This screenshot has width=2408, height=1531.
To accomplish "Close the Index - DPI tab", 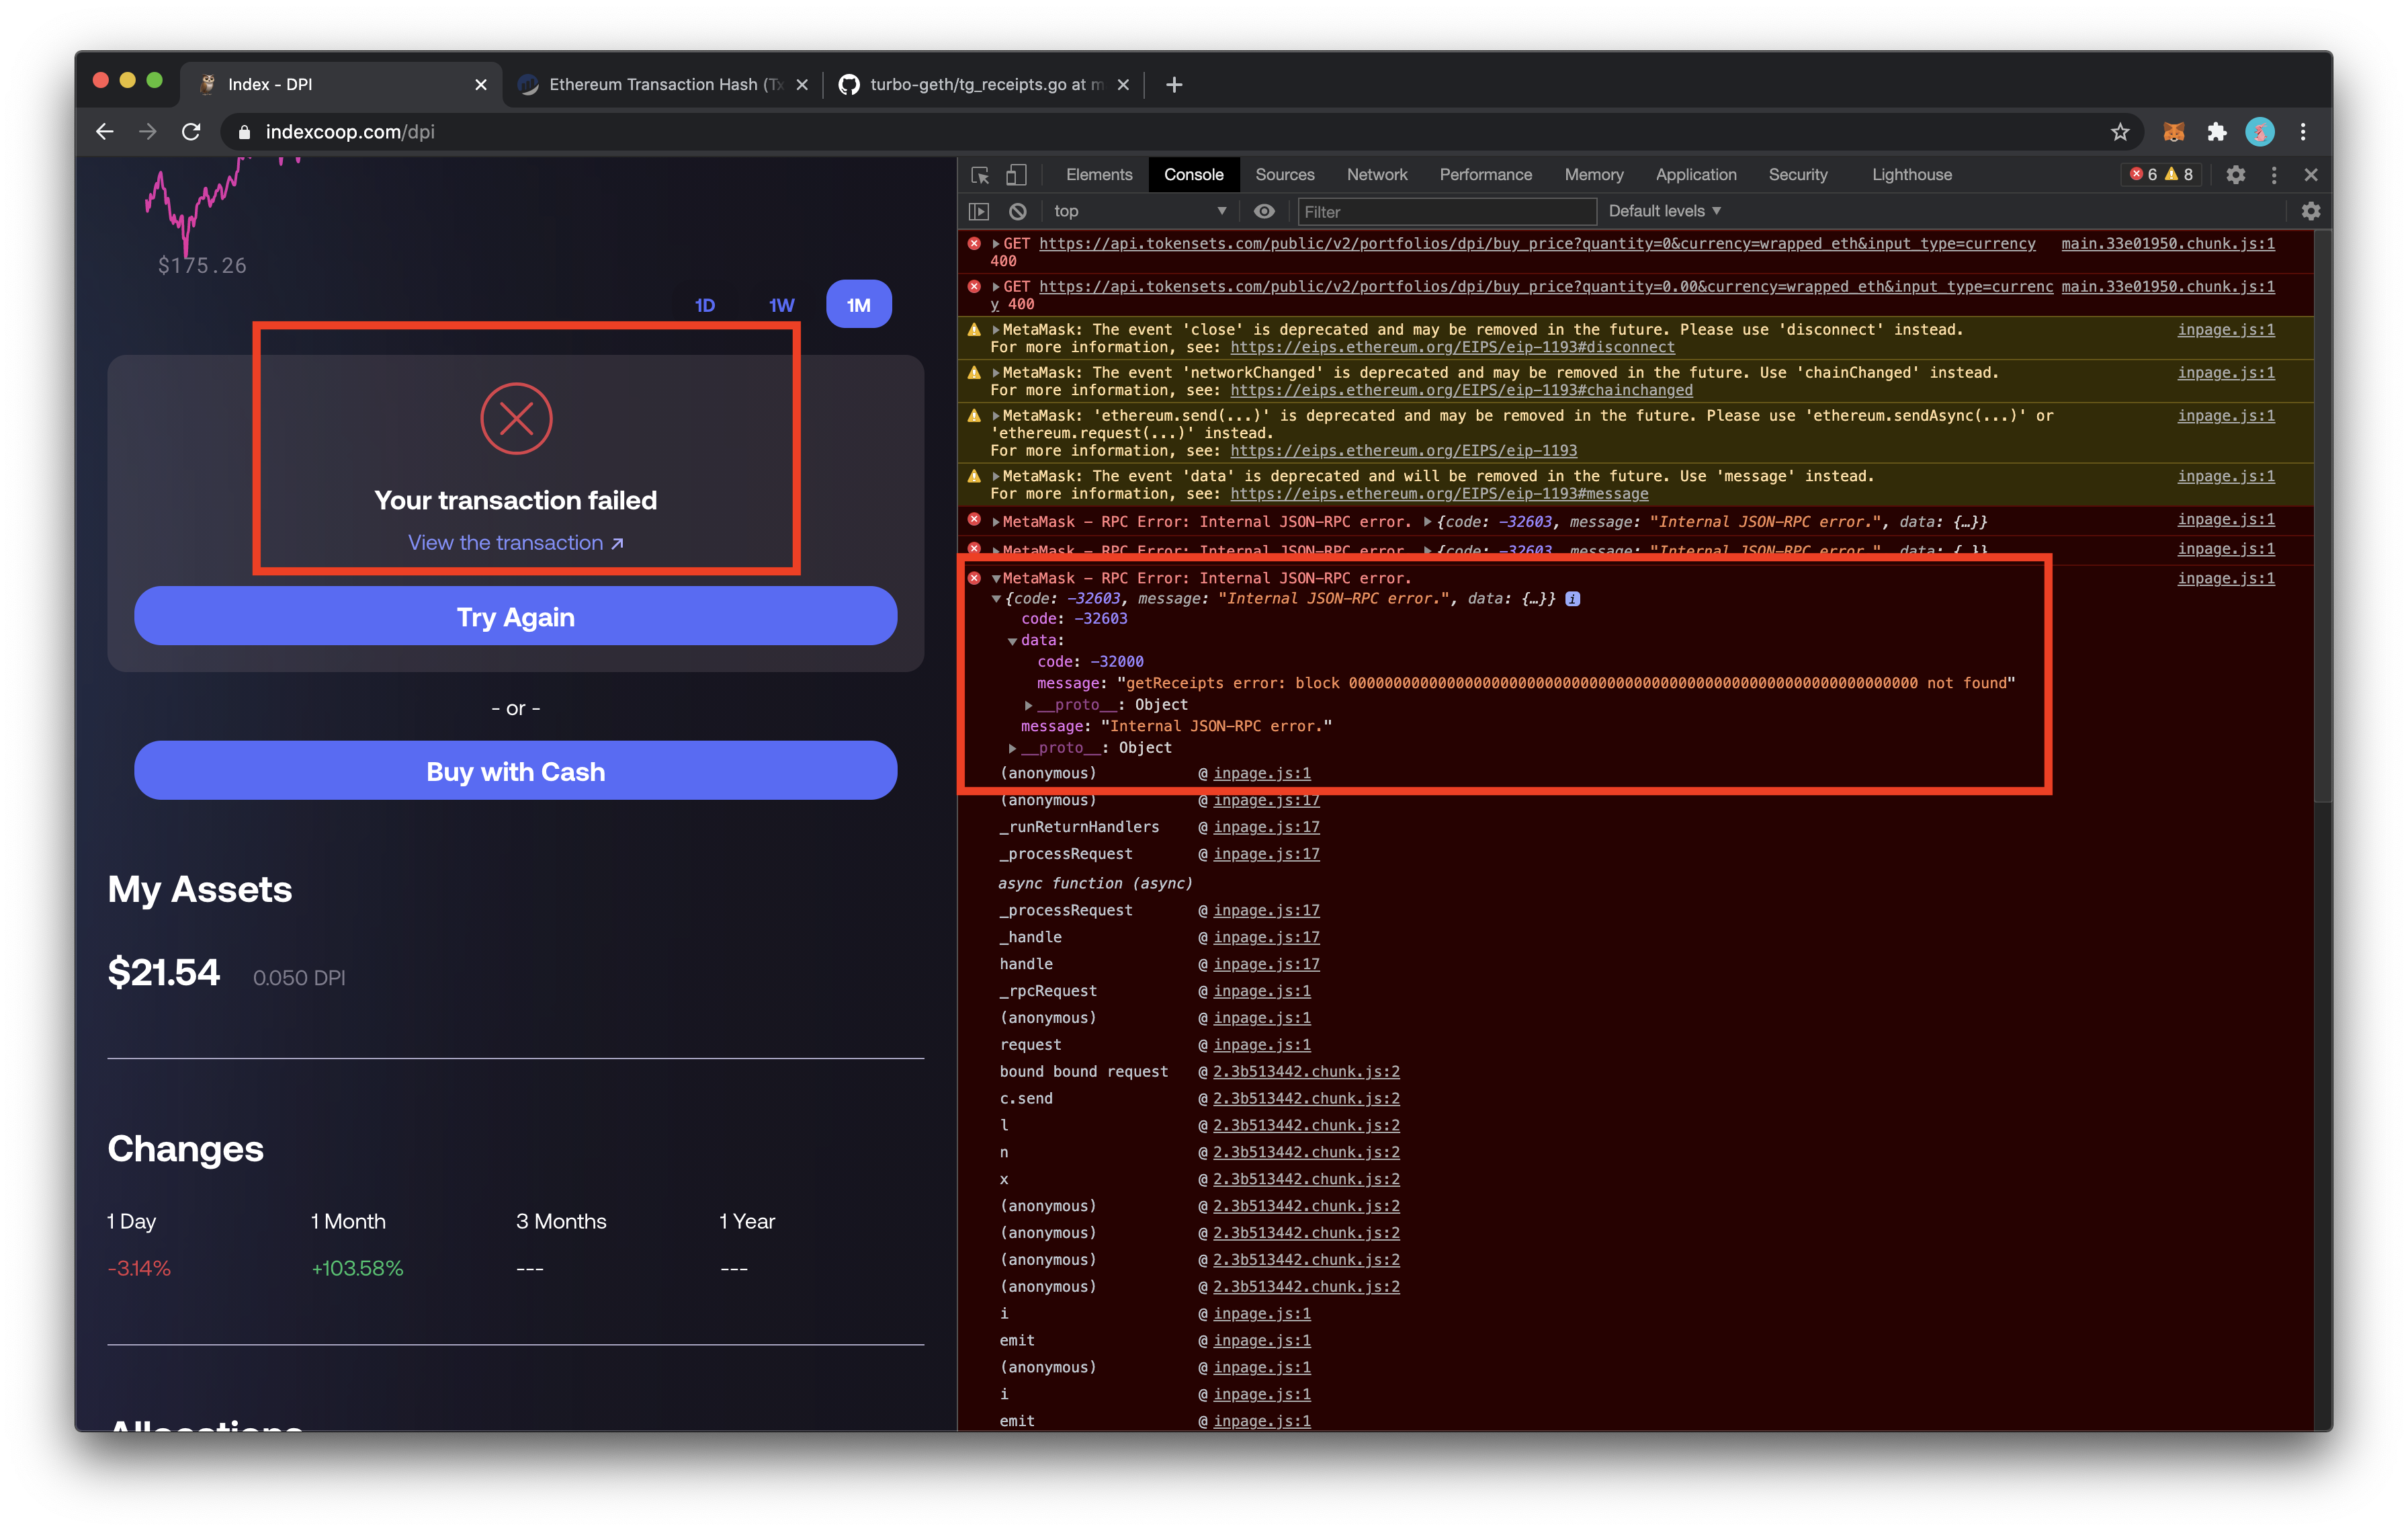I will click(481, 85).
